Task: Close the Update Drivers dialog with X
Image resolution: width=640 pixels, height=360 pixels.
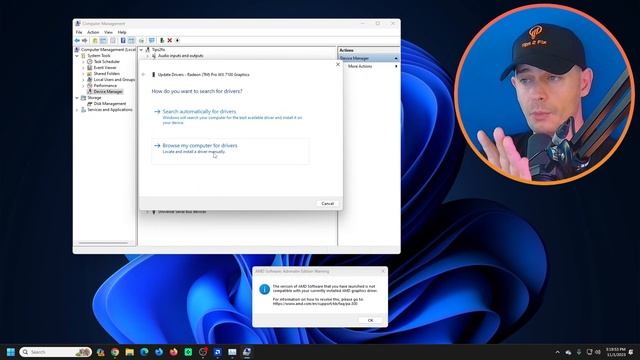Action: 338,64
